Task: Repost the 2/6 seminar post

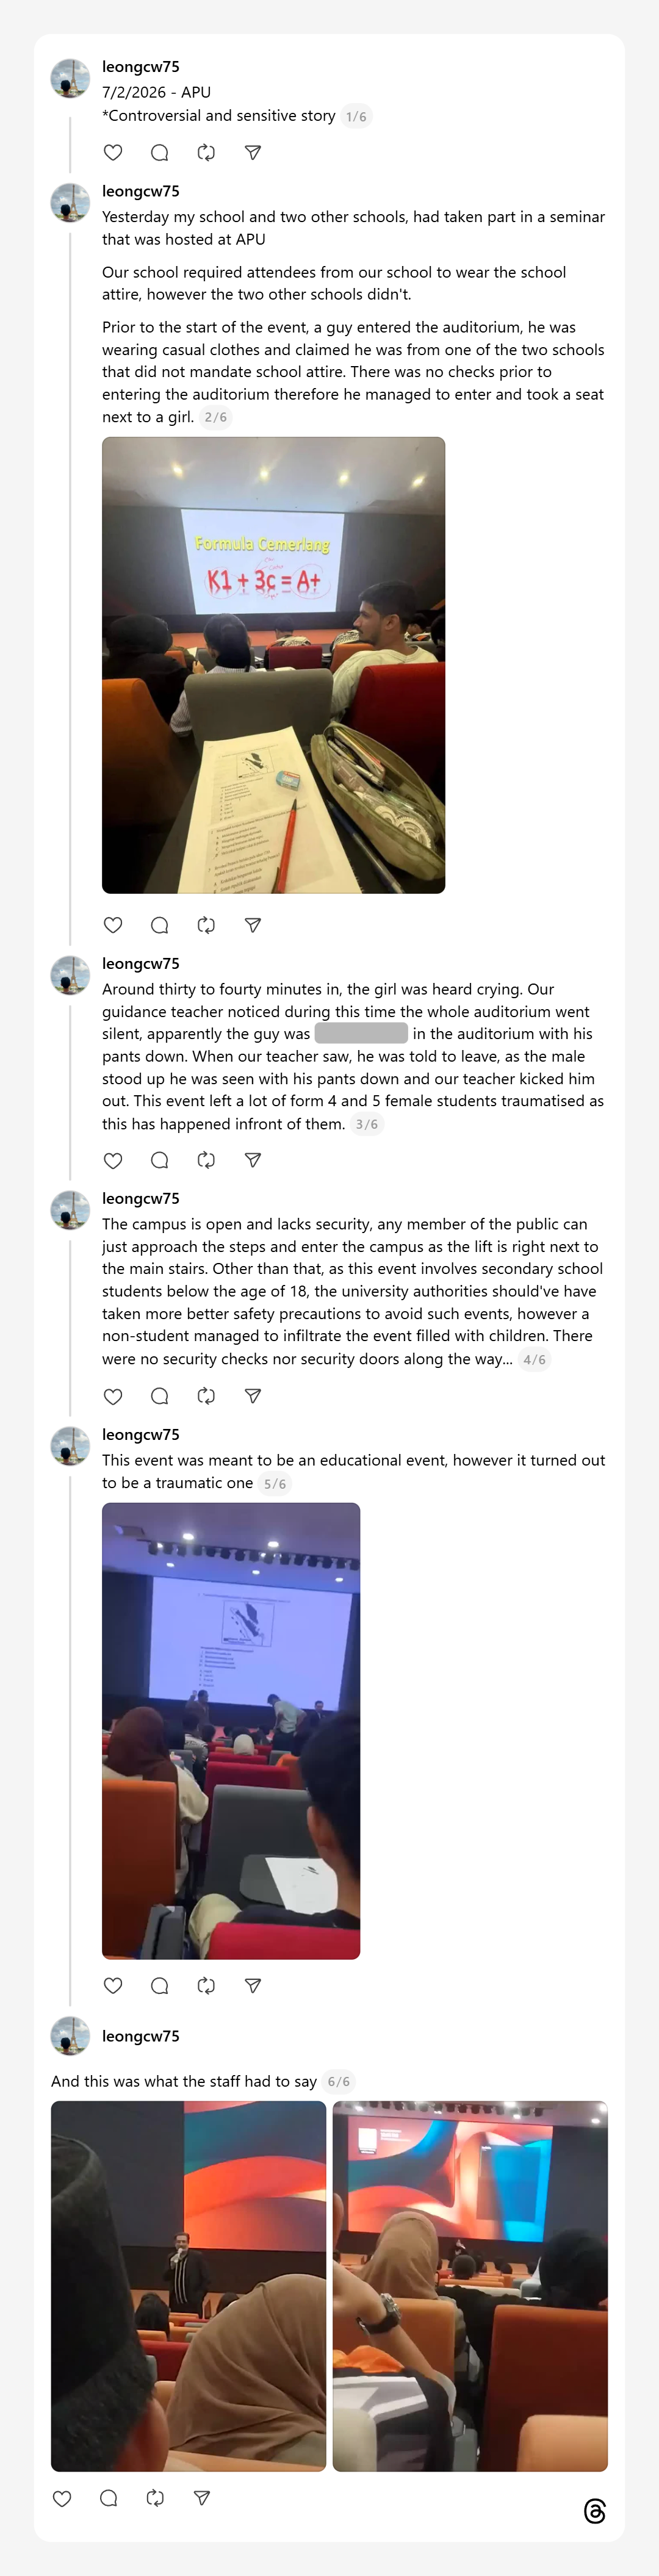Action: coord(206,925)
